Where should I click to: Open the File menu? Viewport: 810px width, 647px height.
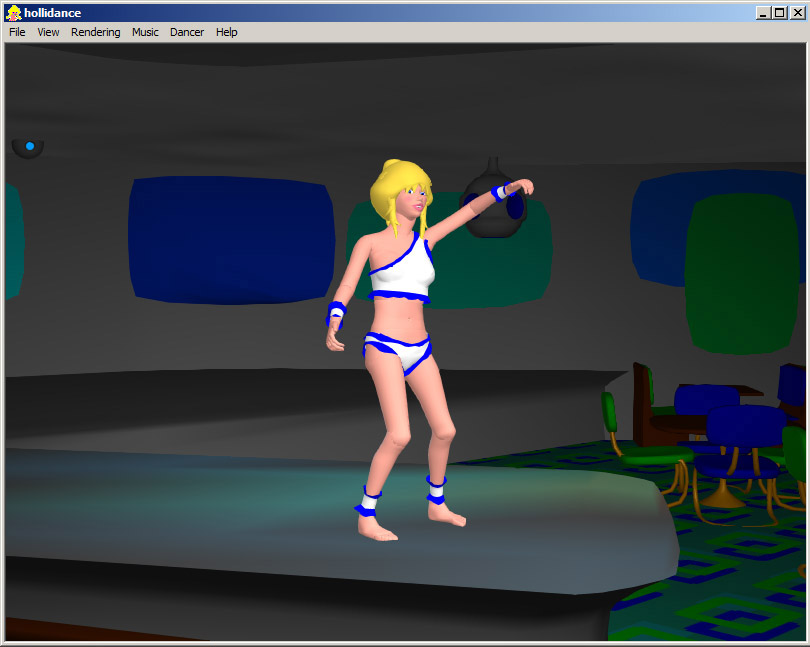point(17,32)
